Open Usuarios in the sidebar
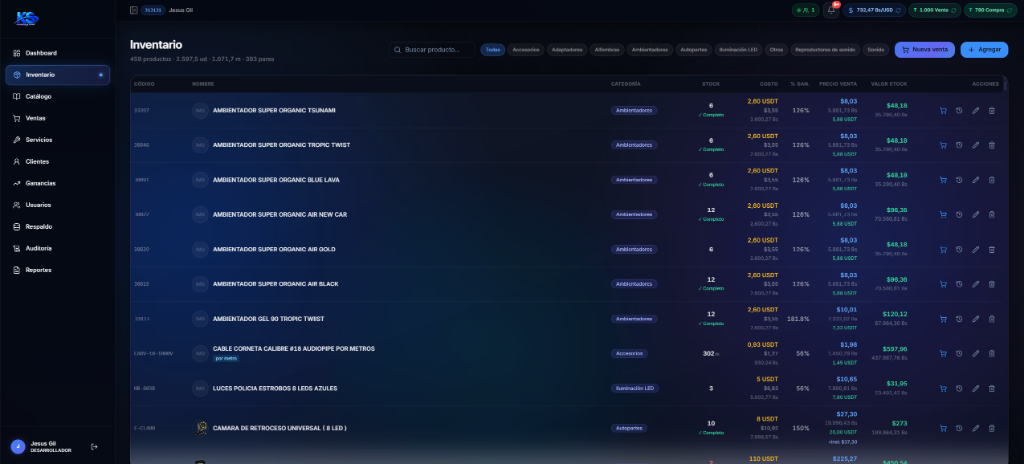 [x=57, y=205]
